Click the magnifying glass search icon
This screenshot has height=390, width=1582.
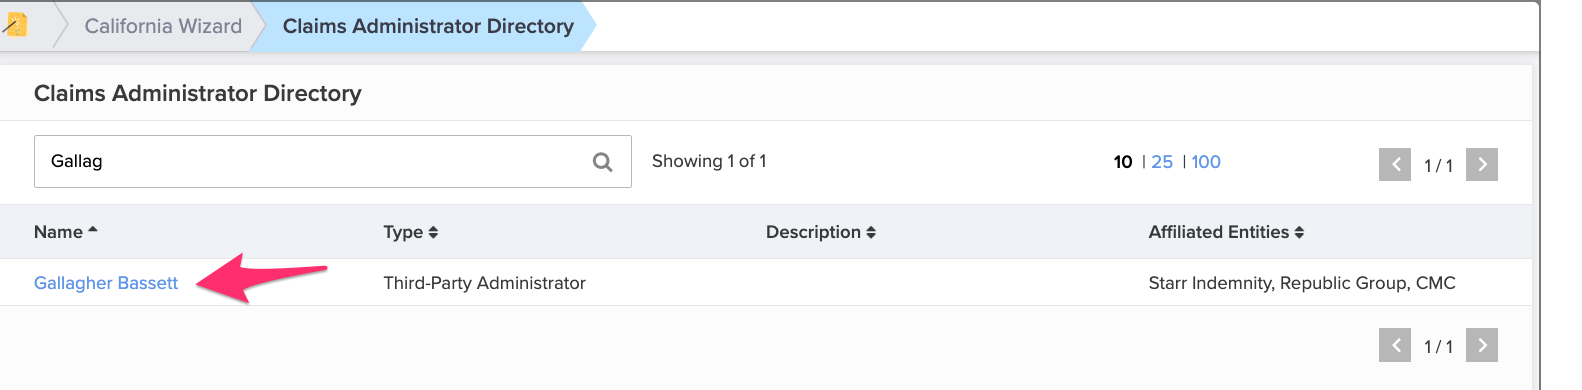(x=602, y=162)
